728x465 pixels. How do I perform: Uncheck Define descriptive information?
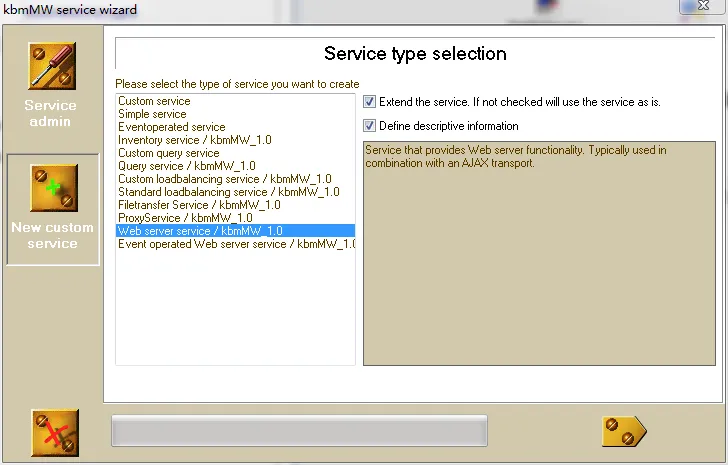369,126
